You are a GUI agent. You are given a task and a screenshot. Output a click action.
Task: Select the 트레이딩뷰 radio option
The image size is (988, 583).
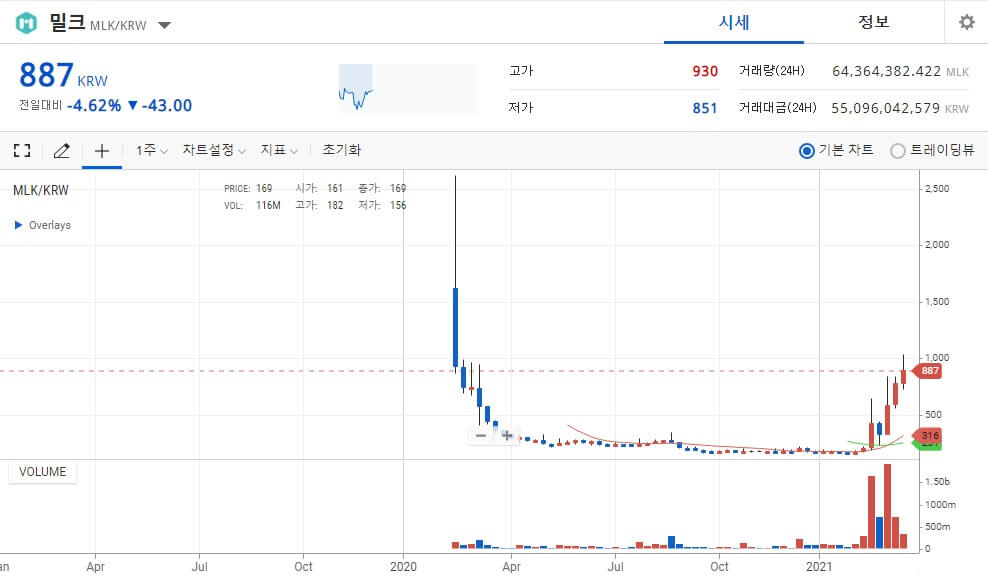(897, 151)
